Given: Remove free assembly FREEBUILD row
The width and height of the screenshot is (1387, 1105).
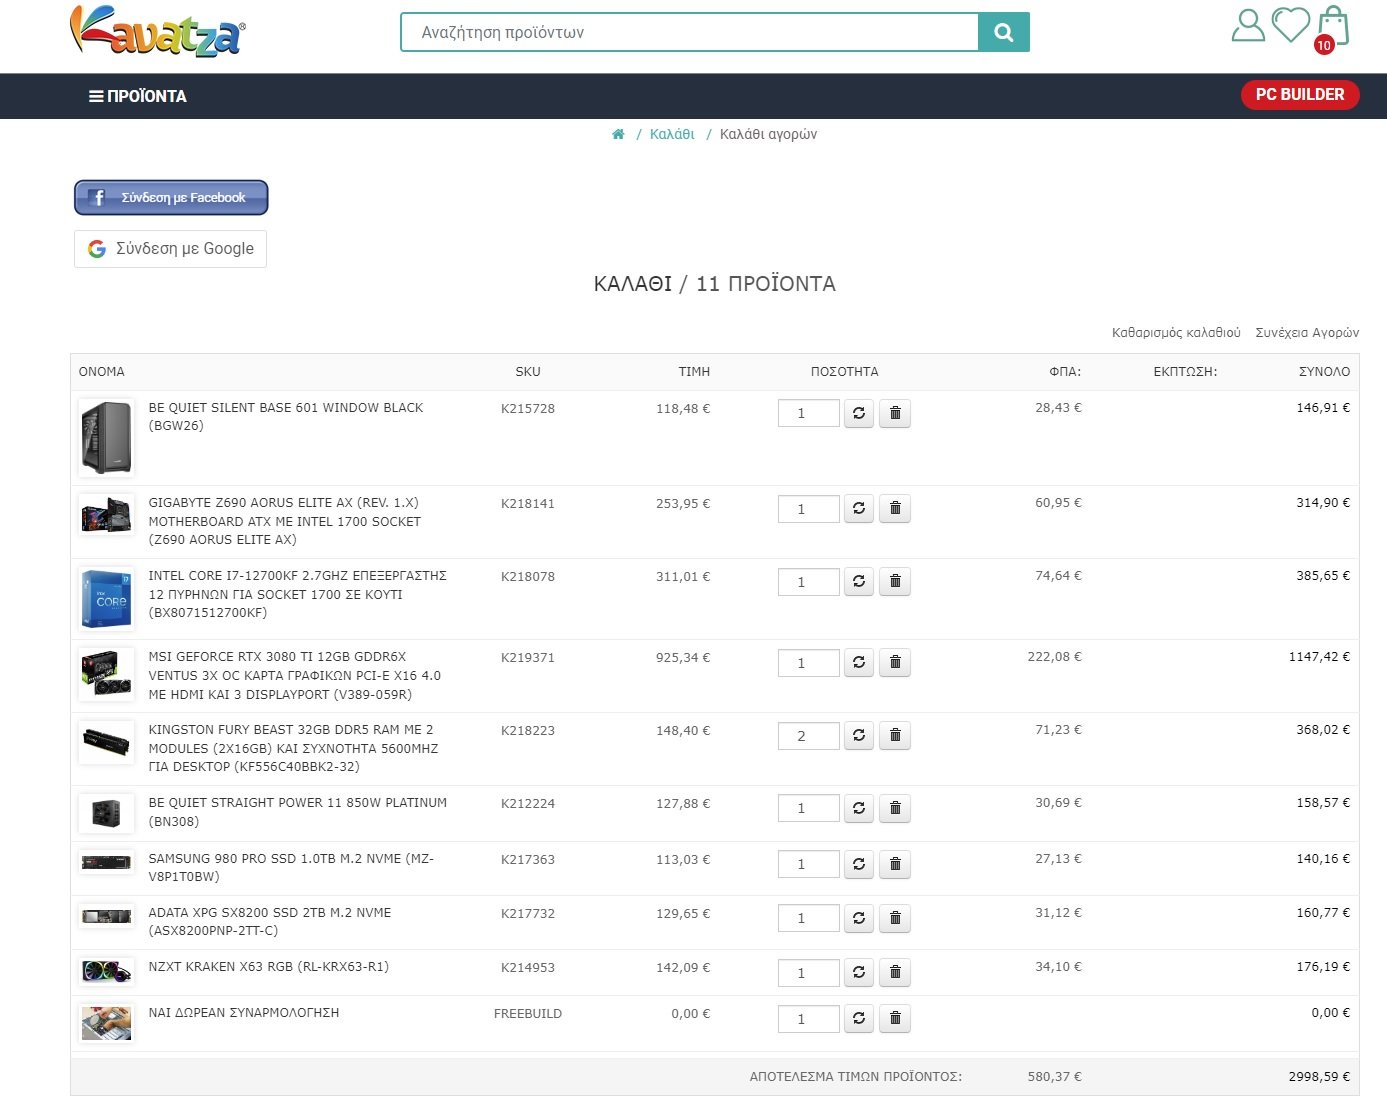Looking at the screenshot, I should (895, 1019).
